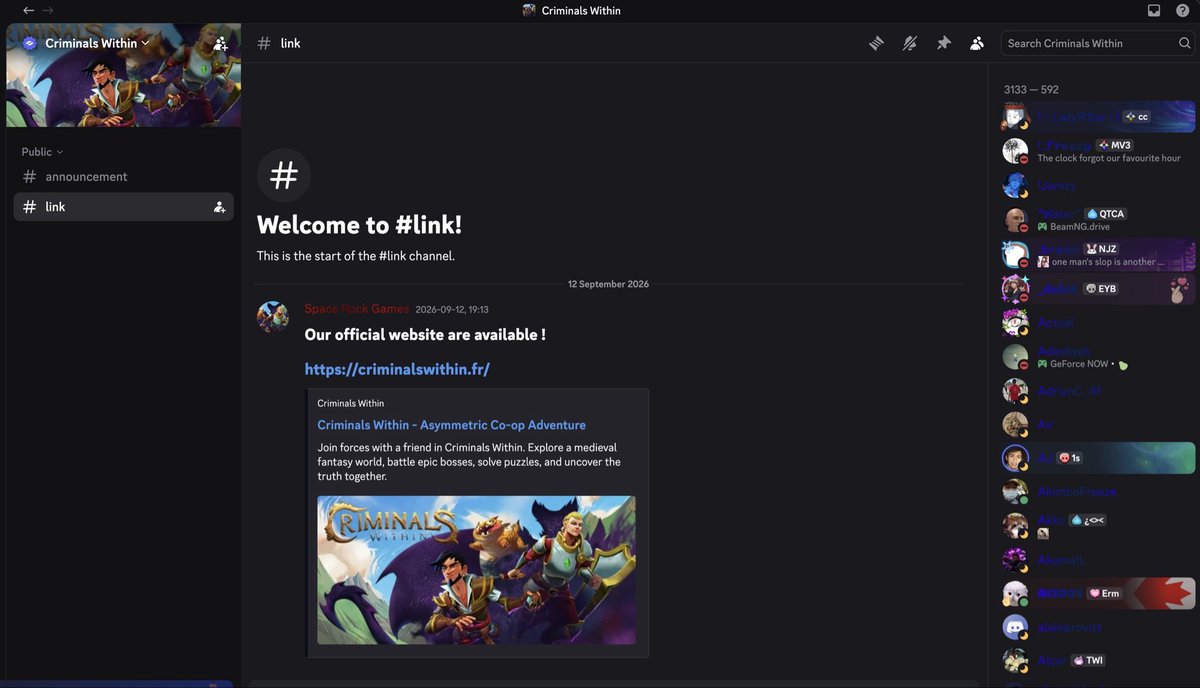Open the Threads icon in channel header
Viewport: 1200px width, 688px height.
click(876, 43)
